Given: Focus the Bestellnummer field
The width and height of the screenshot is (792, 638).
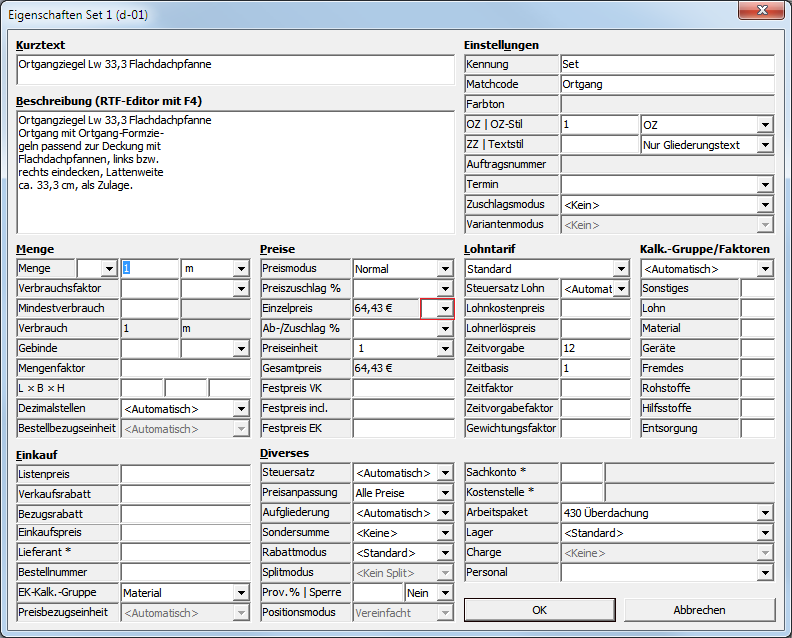Looking at the screenshot, I should pyautogui.click(x=185, y=572).
